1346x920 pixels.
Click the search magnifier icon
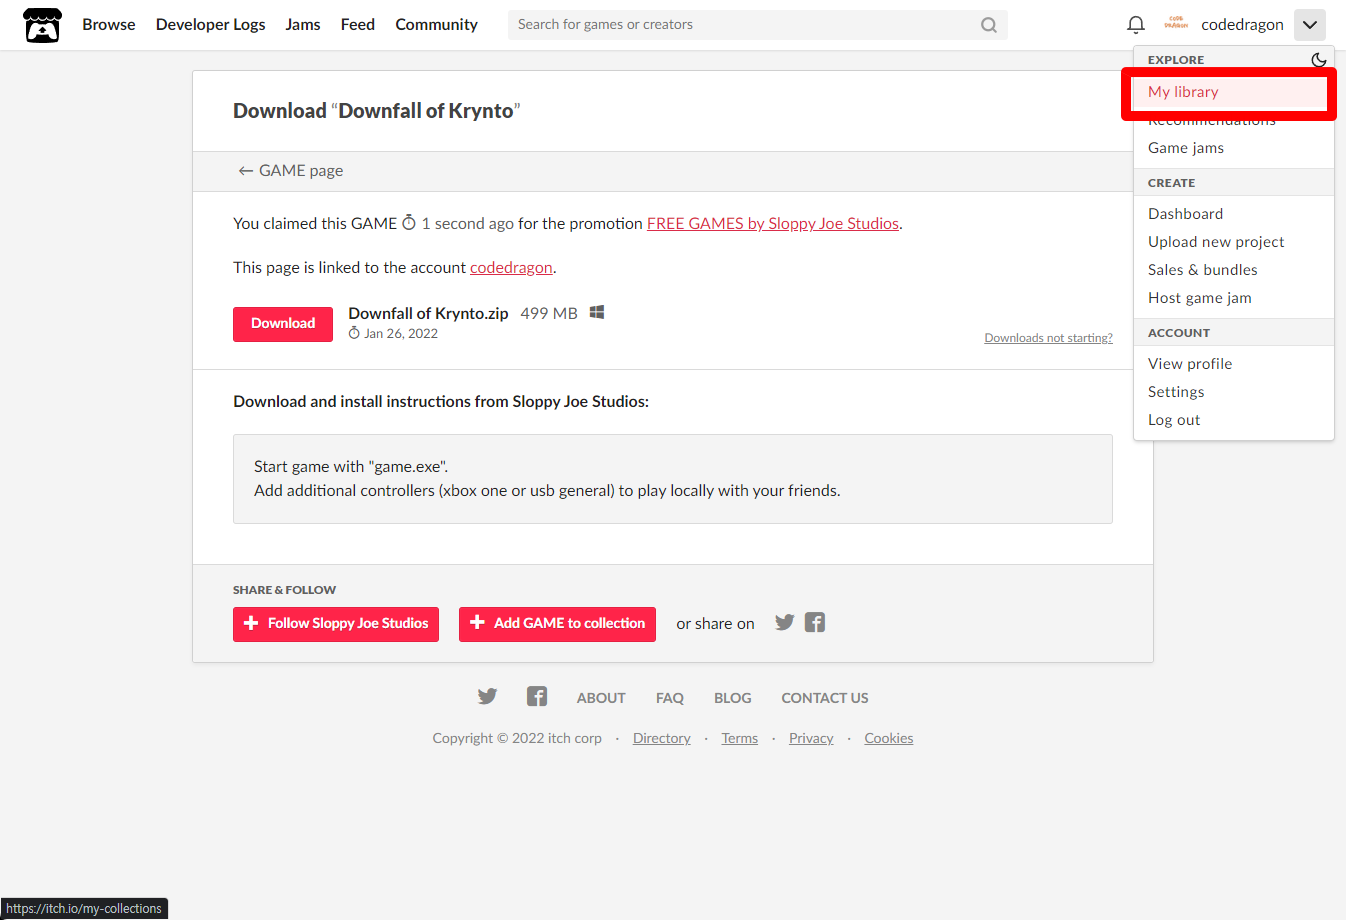pyautogui.click(x=989, y=25)
